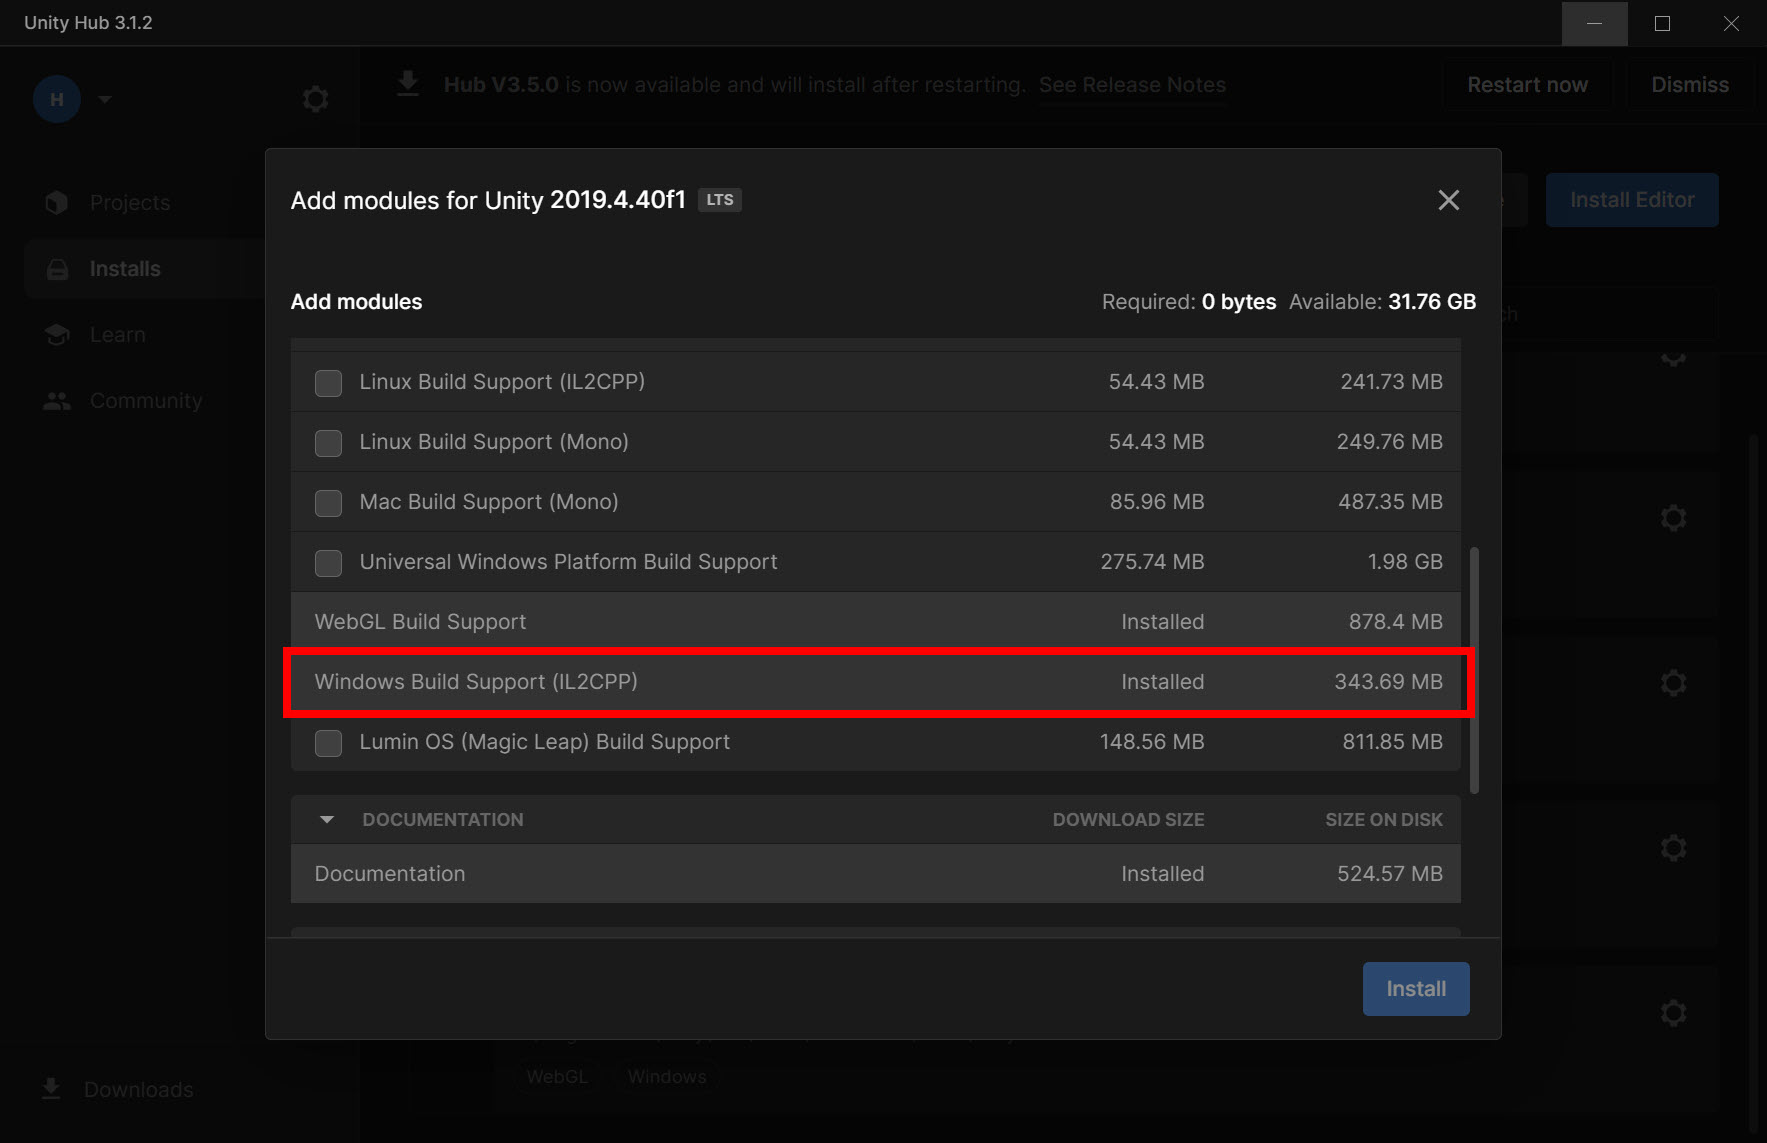Click Restart now in update banner
The image size is (1767, 1143).
(1527, 85)
